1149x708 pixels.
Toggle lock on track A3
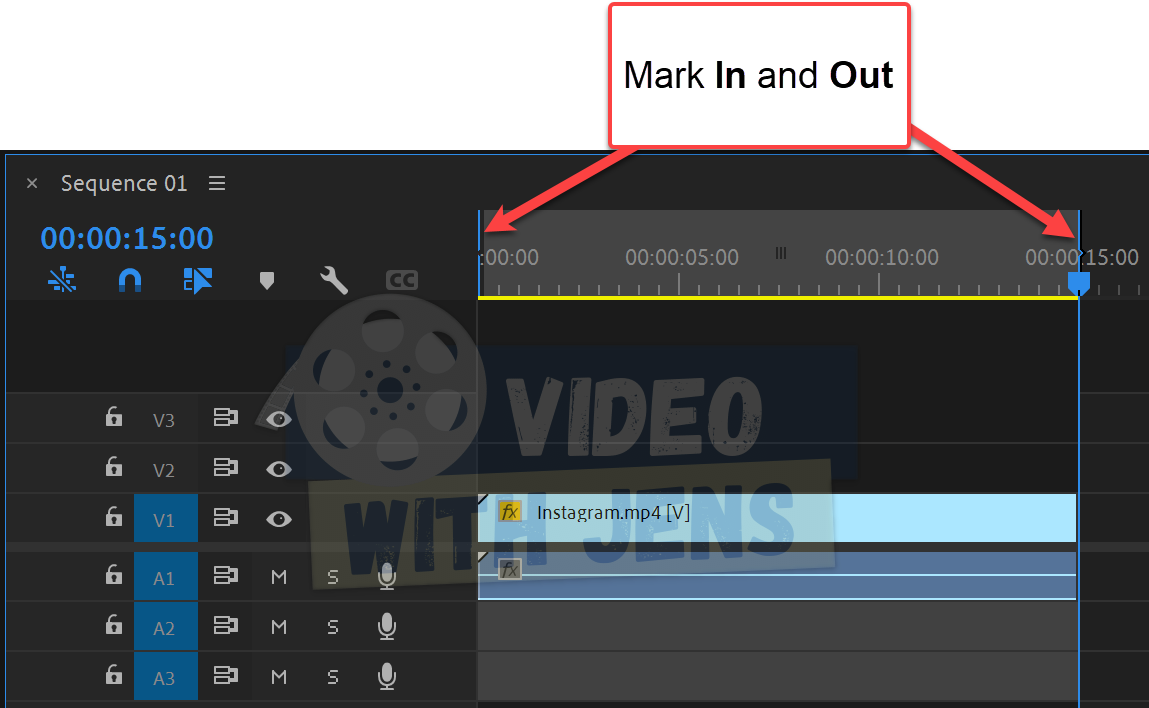click(x=113, y=674)
